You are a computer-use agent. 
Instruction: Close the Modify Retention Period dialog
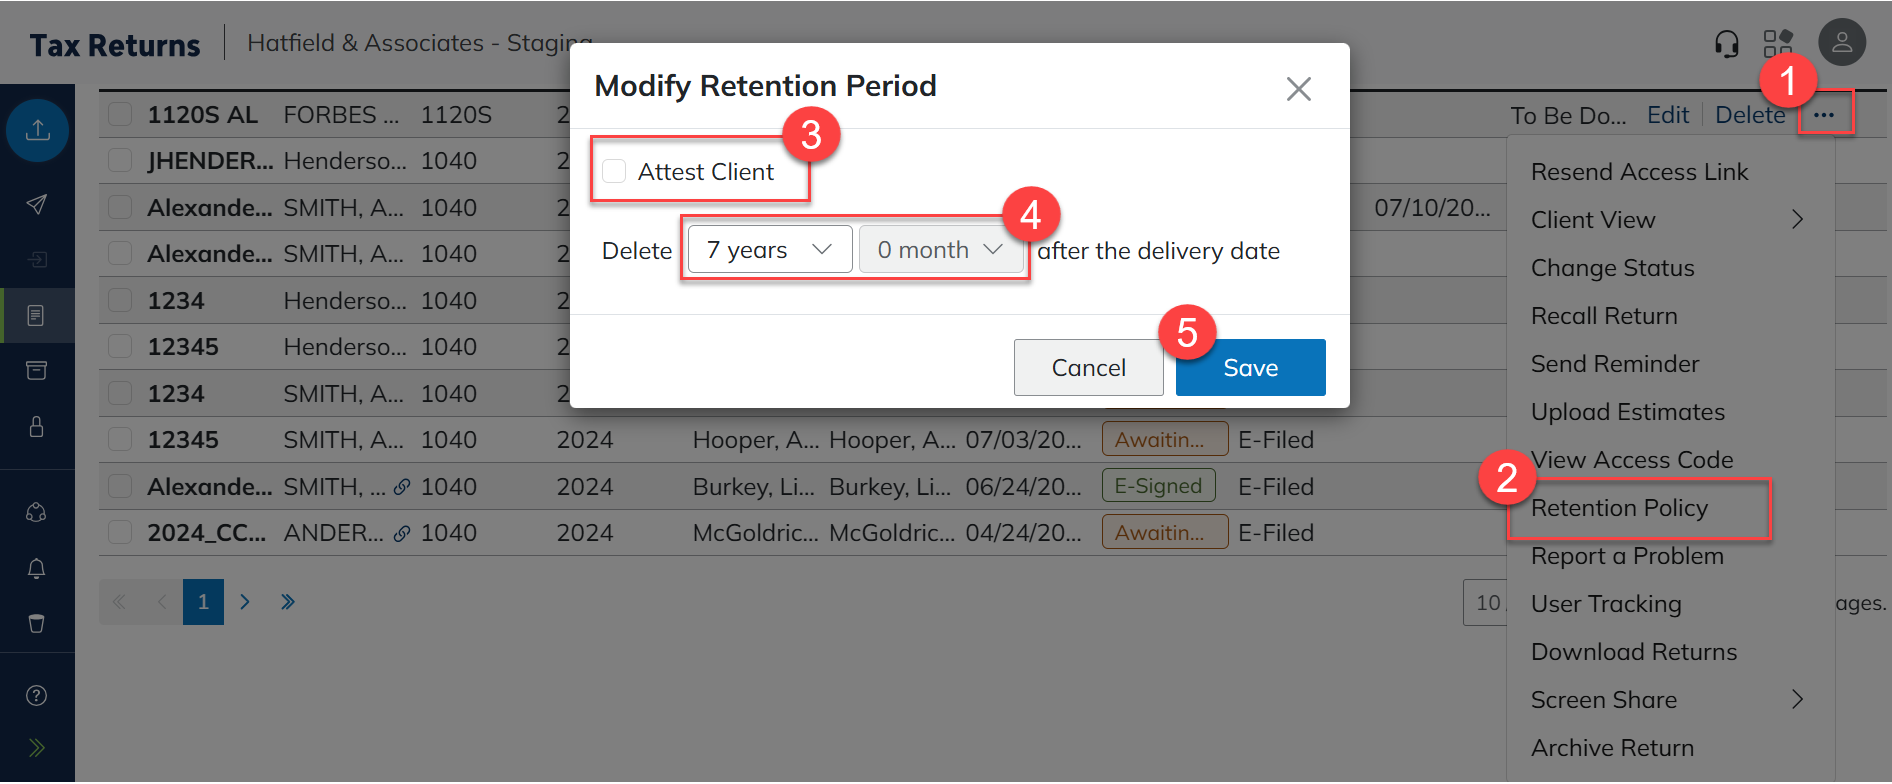[1298, 89]
